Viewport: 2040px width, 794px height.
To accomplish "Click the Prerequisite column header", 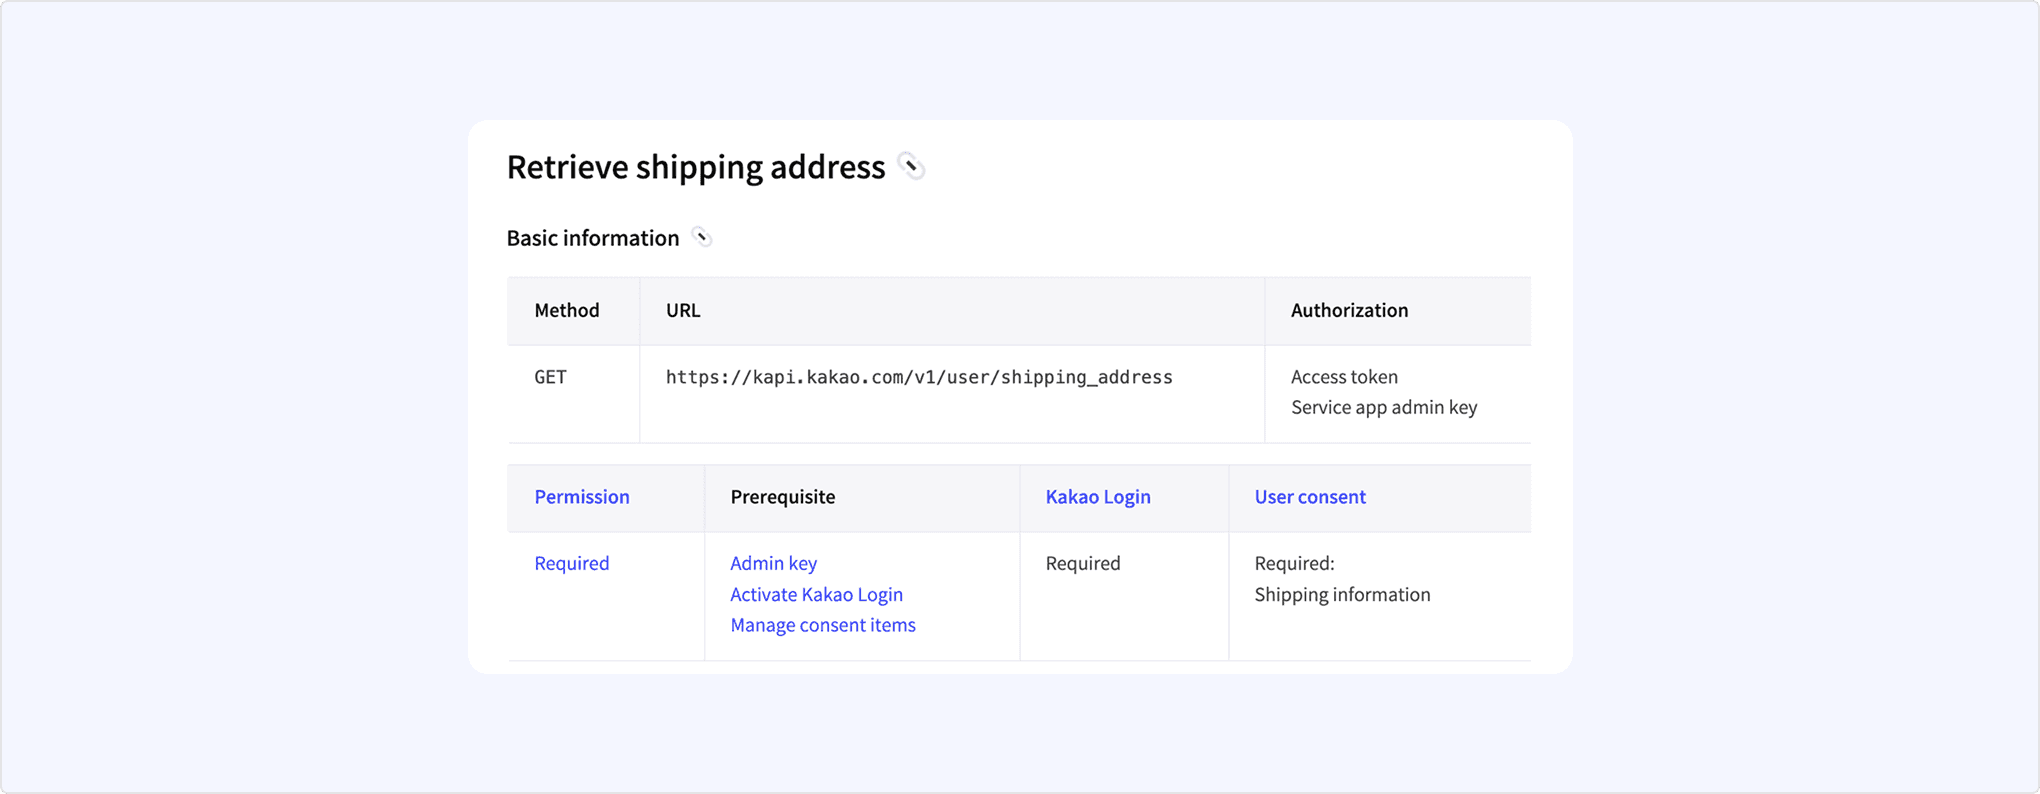I will tap(782, 497).
